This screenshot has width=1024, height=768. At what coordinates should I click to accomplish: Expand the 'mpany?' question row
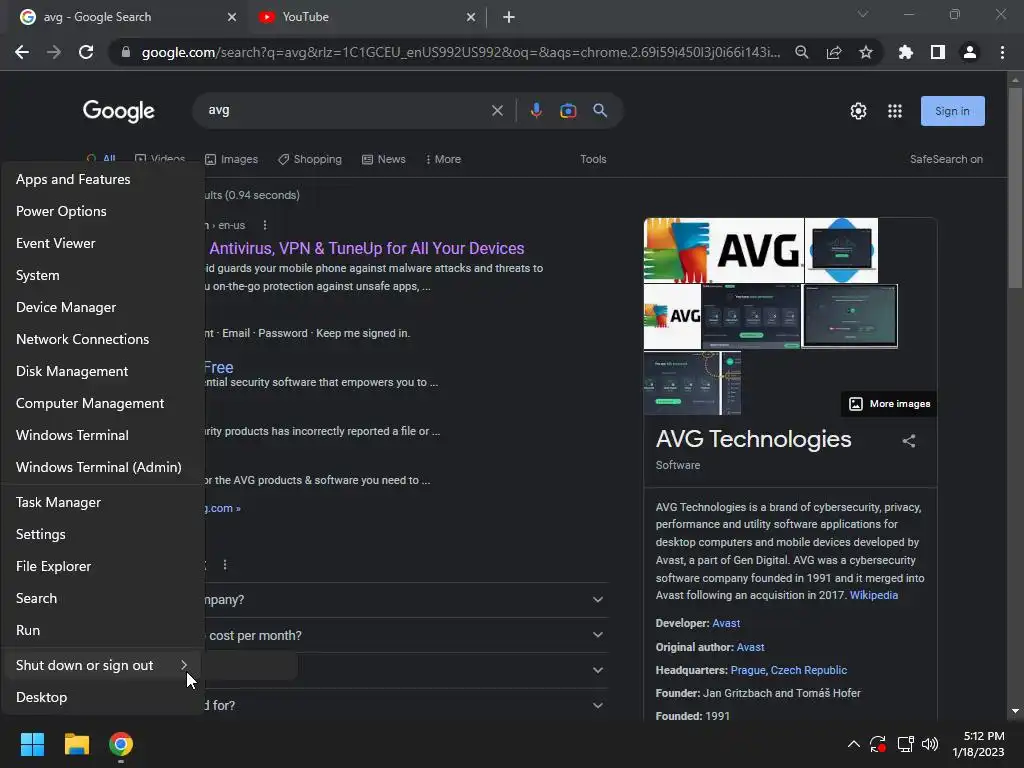pos(598,600)
